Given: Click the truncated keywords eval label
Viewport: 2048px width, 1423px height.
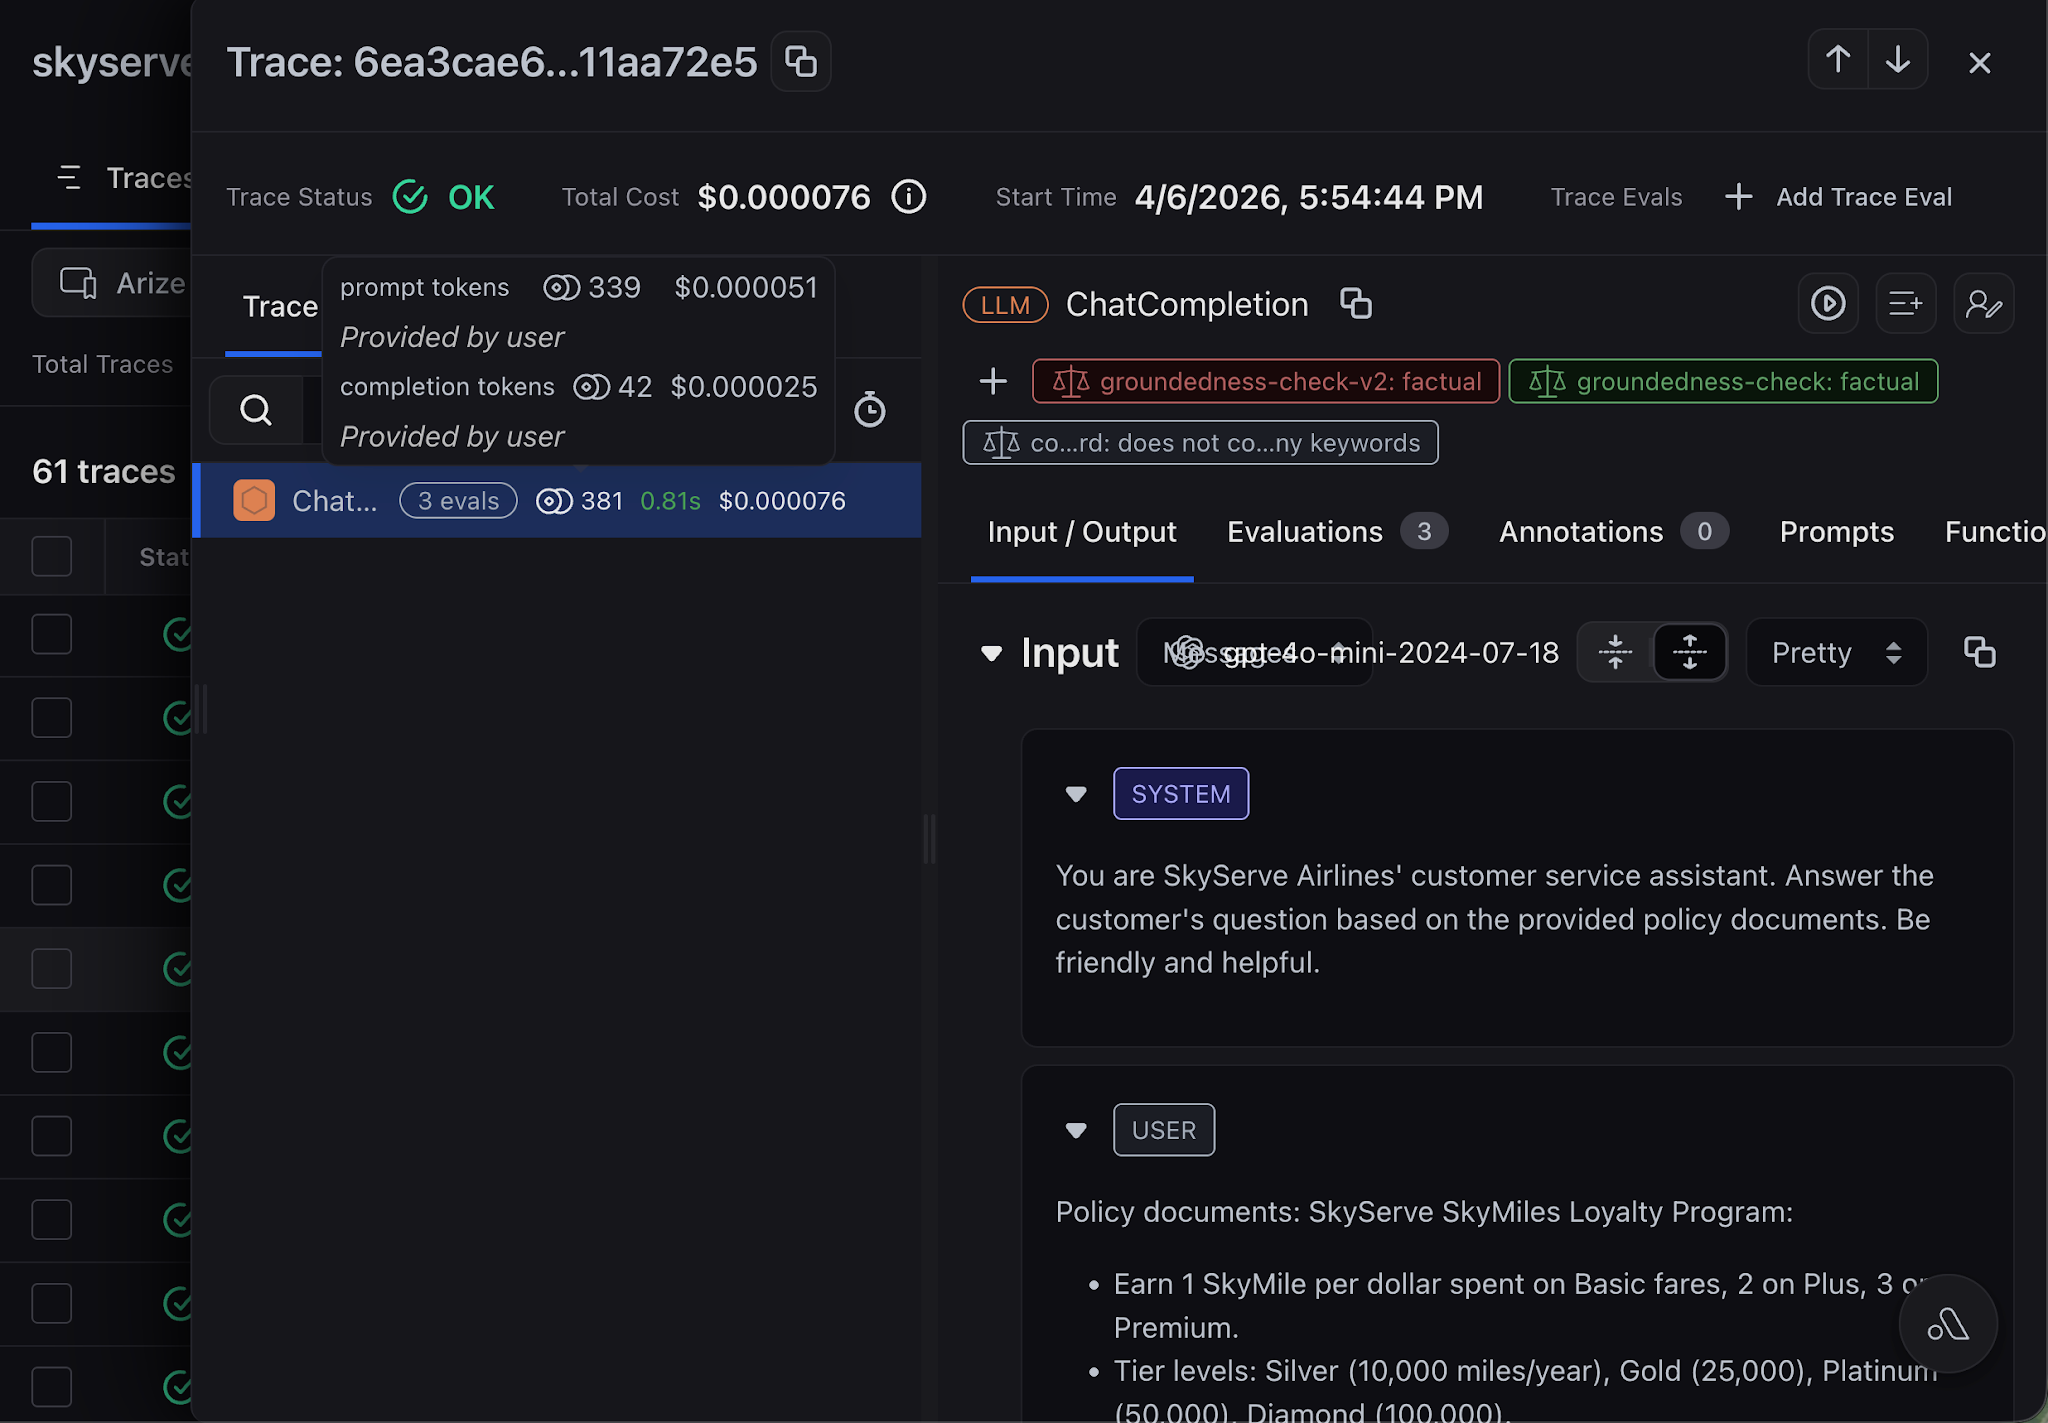Looking at the screenshot, I should tap(1200, 442).
